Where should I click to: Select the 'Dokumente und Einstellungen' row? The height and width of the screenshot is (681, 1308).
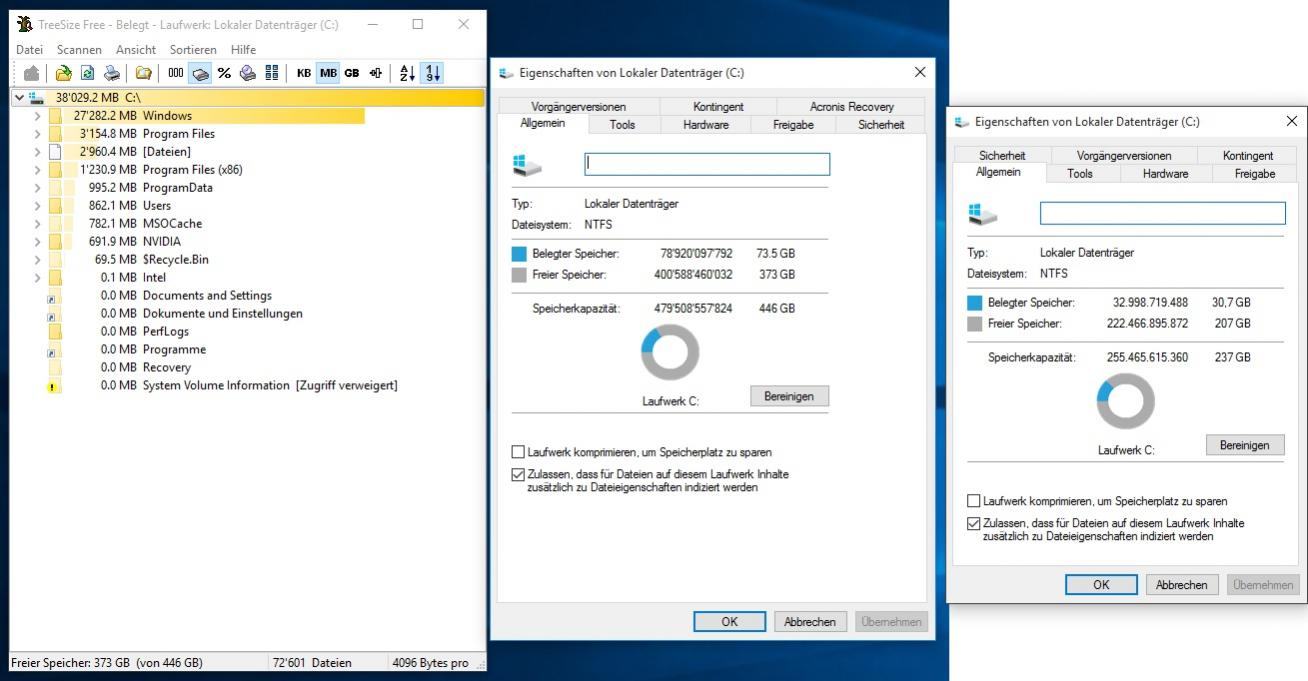pos(248,314)
